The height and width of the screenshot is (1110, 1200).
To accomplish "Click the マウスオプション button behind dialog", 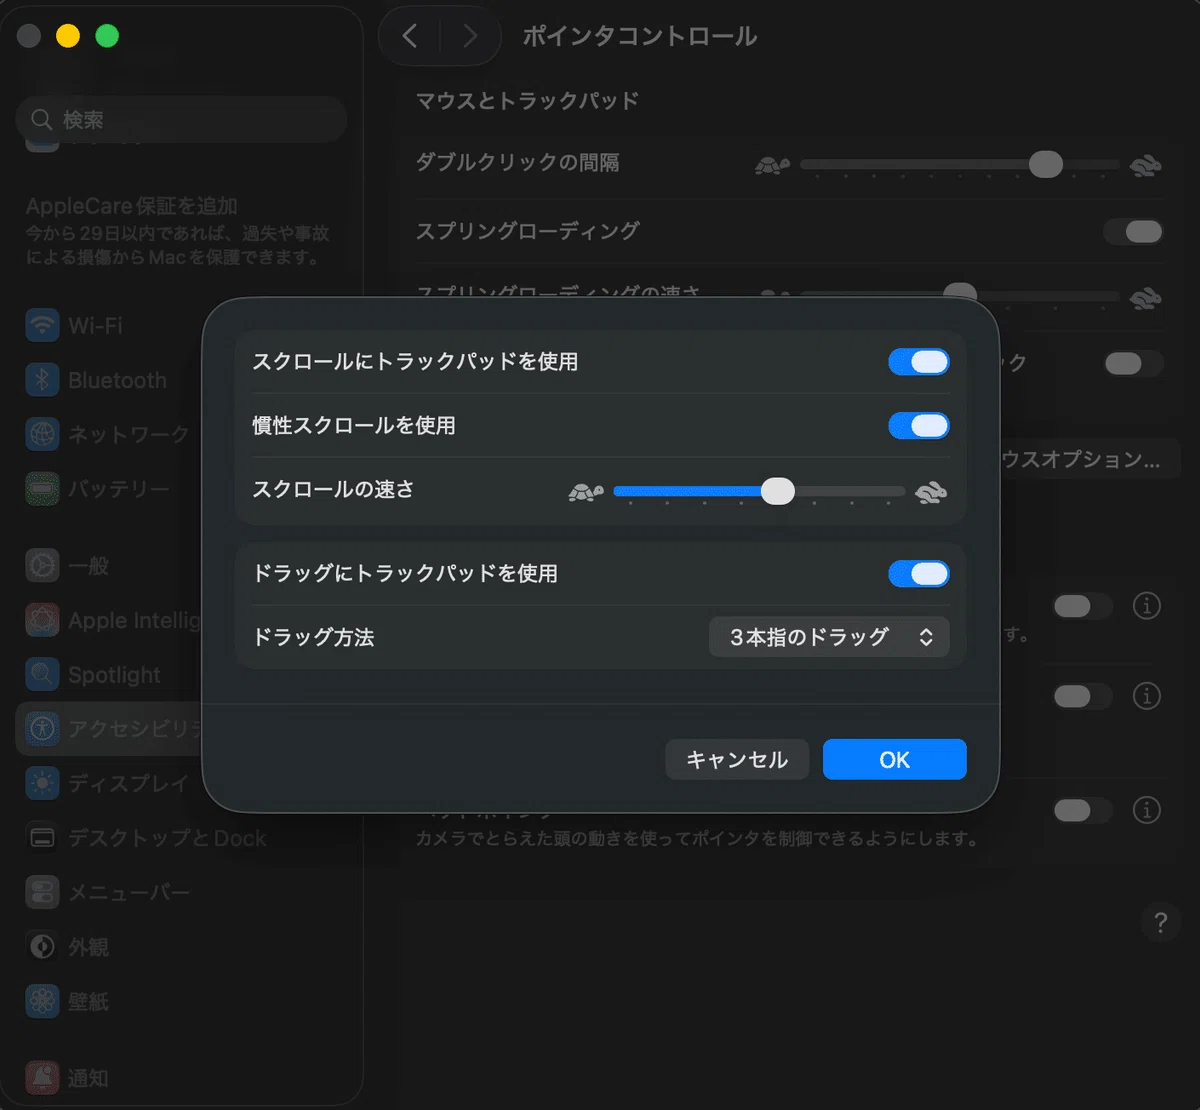I will pos(1090,460).
